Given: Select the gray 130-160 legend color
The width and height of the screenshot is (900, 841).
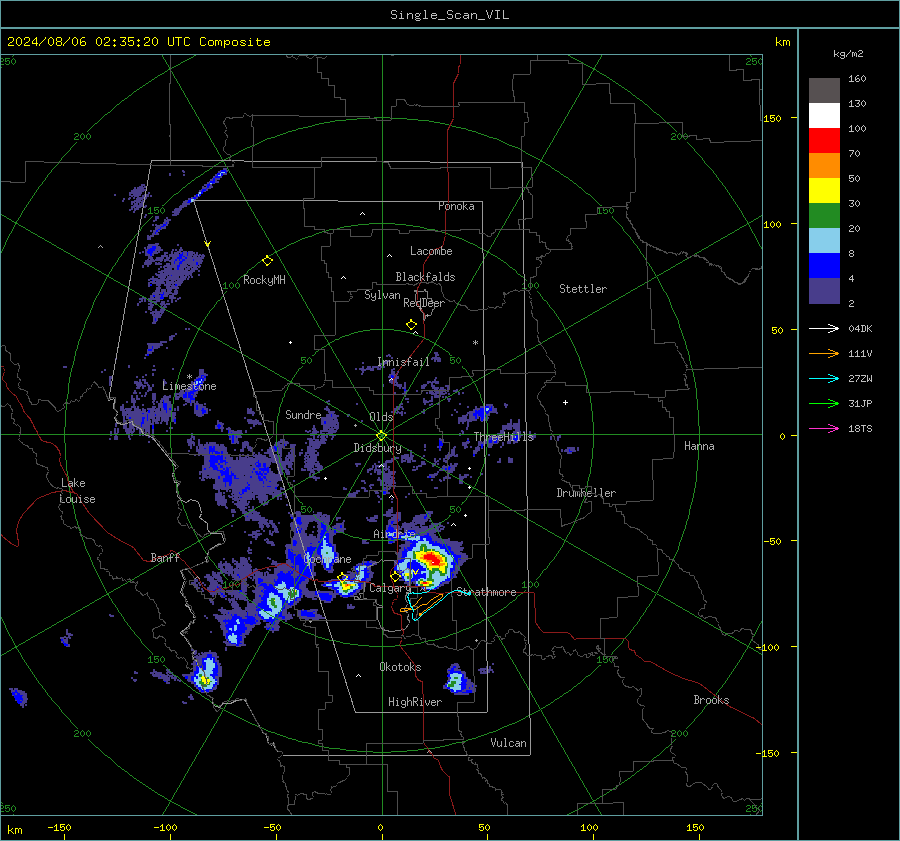Looking at the screenshot, I should (x=824, y=90).
